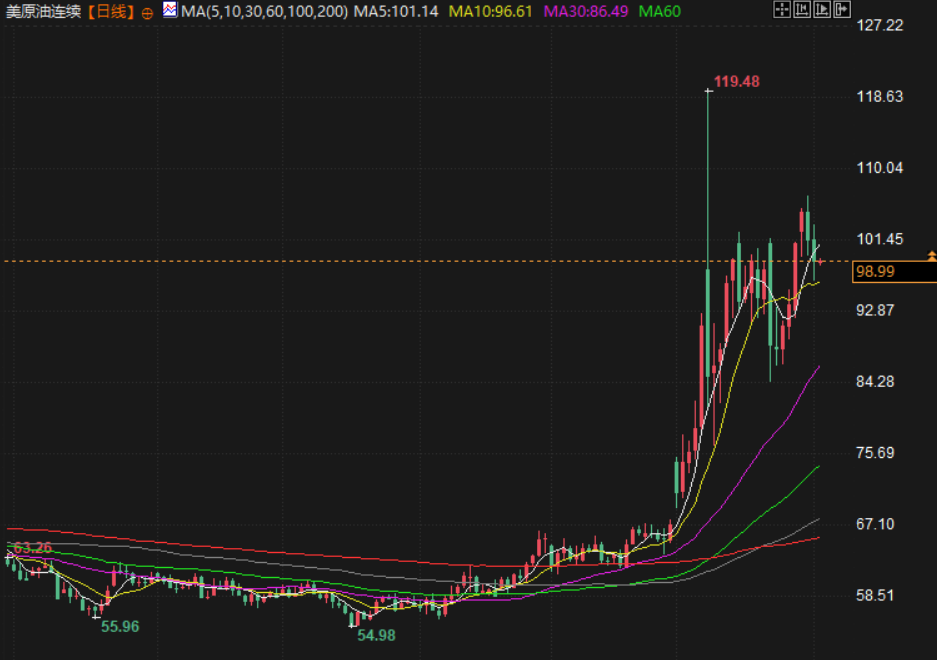Click the 美原油连续 instrument title
The width and height of the screenshot is (937, 660).
click(44, 11)
